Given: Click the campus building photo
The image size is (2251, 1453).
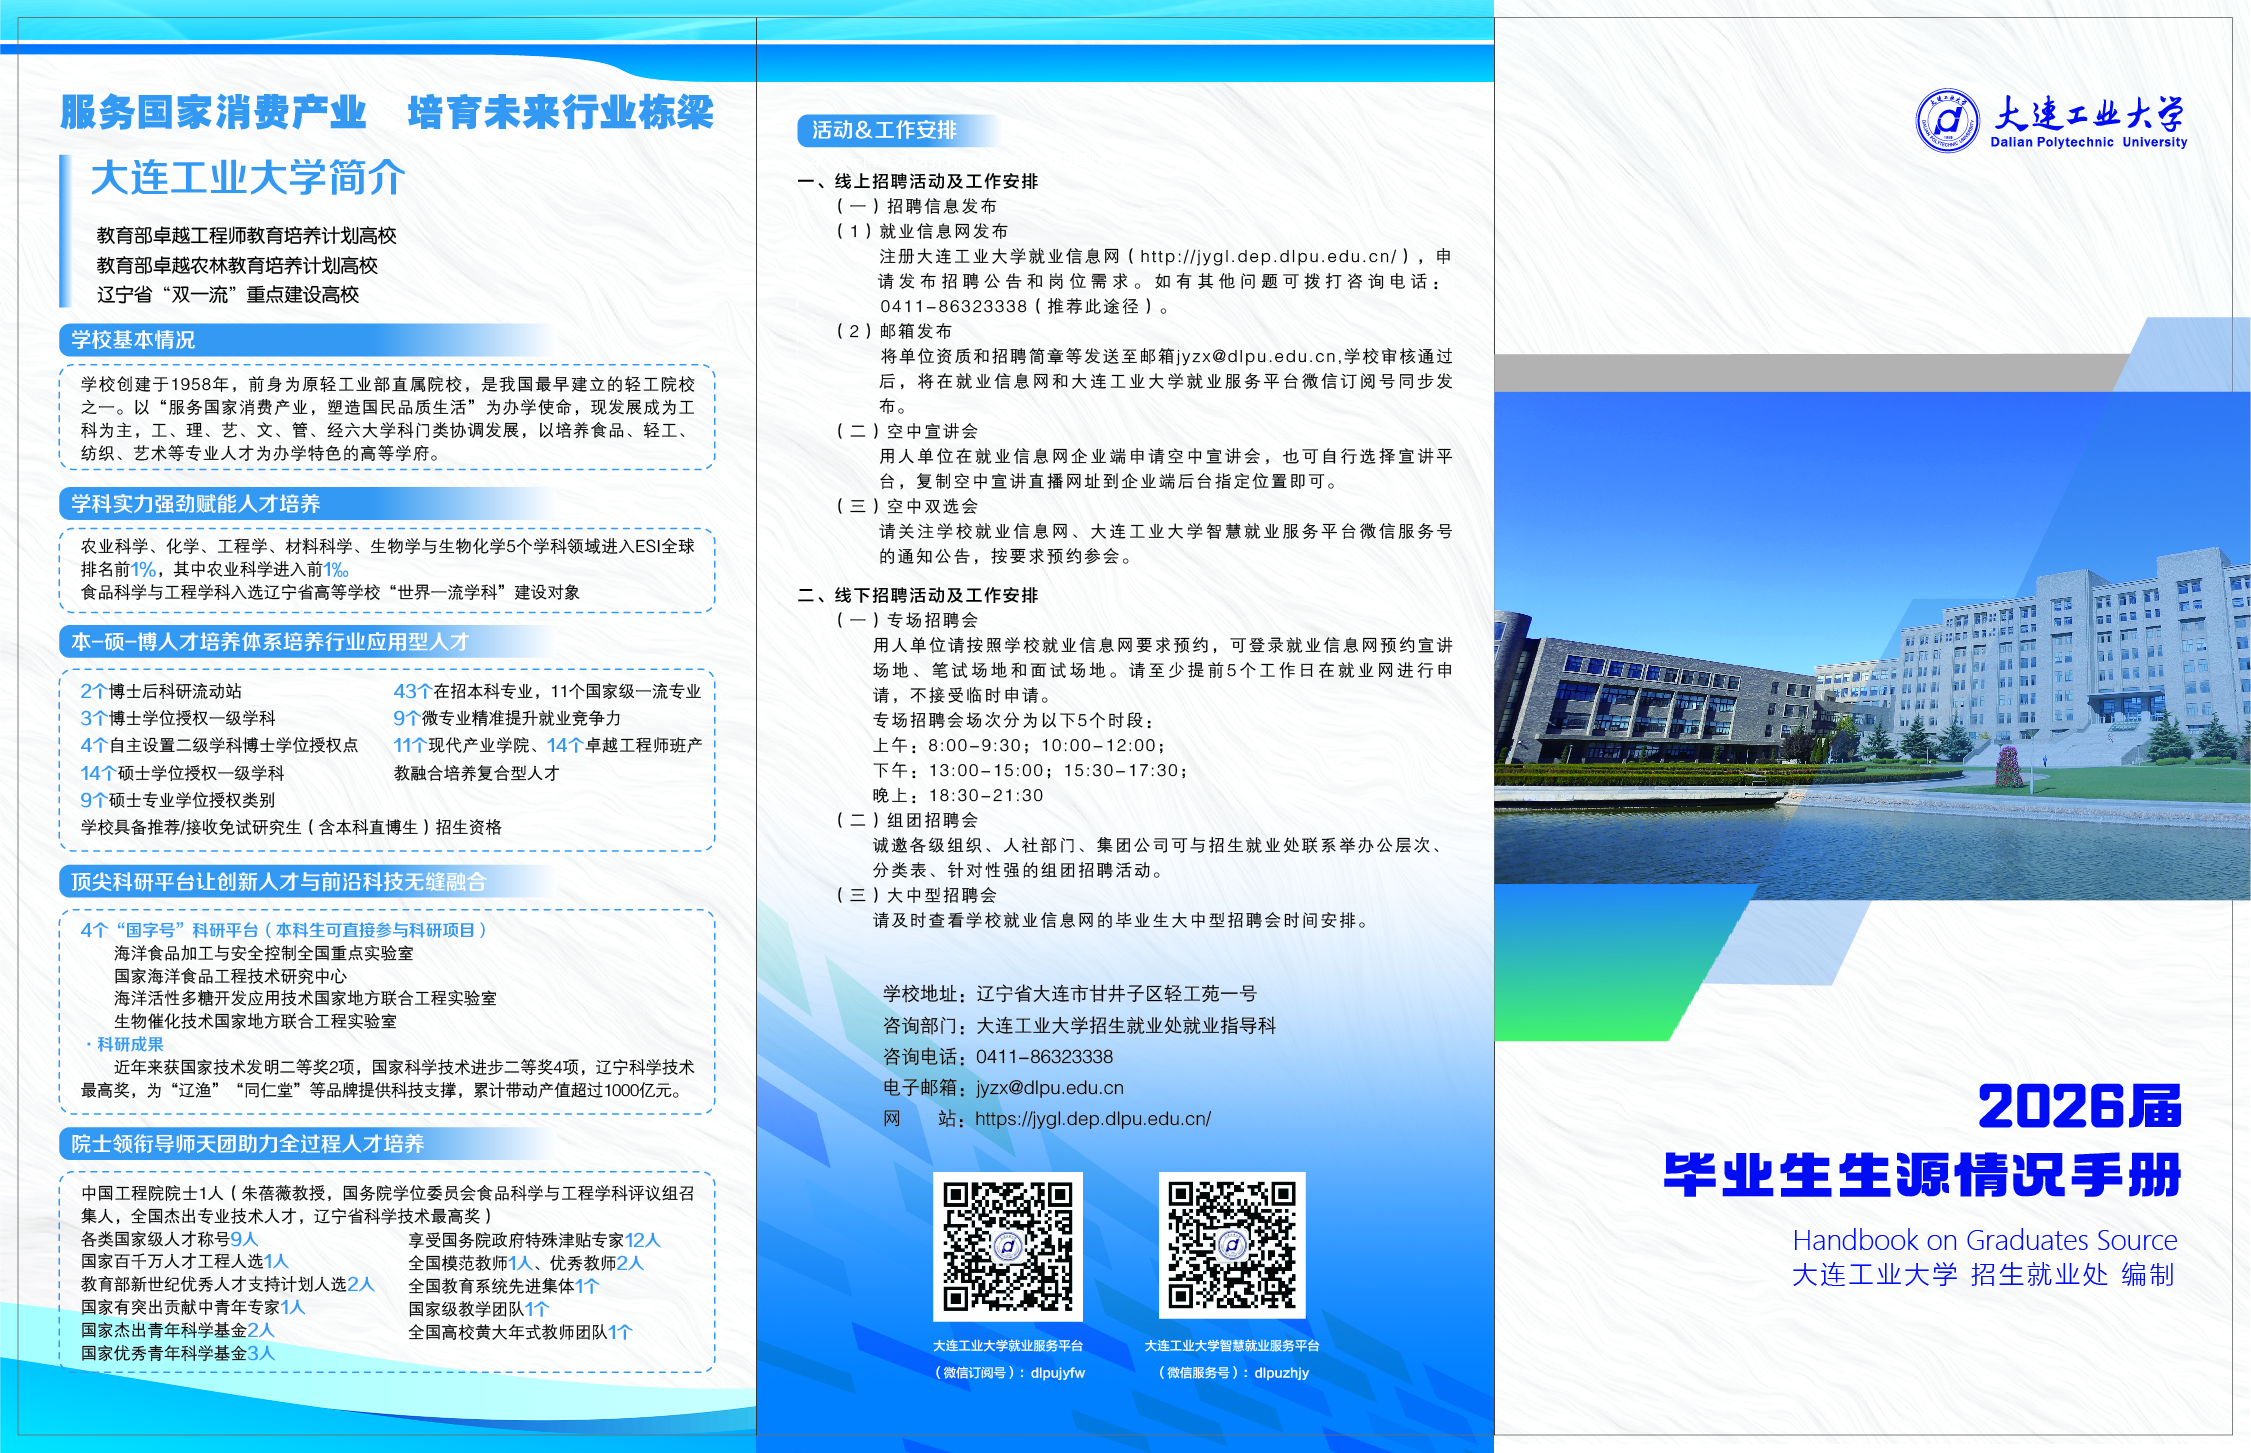Looking at the screenshot, I should click(x=1872, y=645).
